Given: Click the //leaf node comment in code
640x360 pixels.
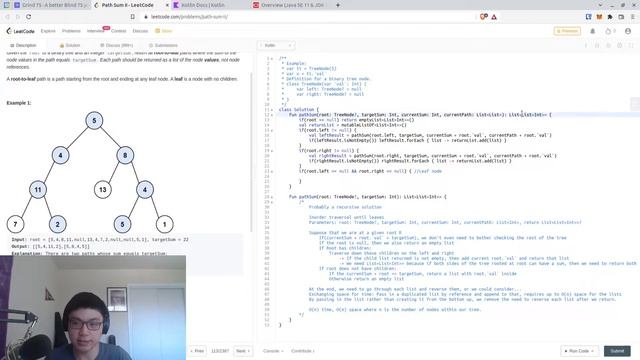Looking at the screenshot, I should point(427,171).
